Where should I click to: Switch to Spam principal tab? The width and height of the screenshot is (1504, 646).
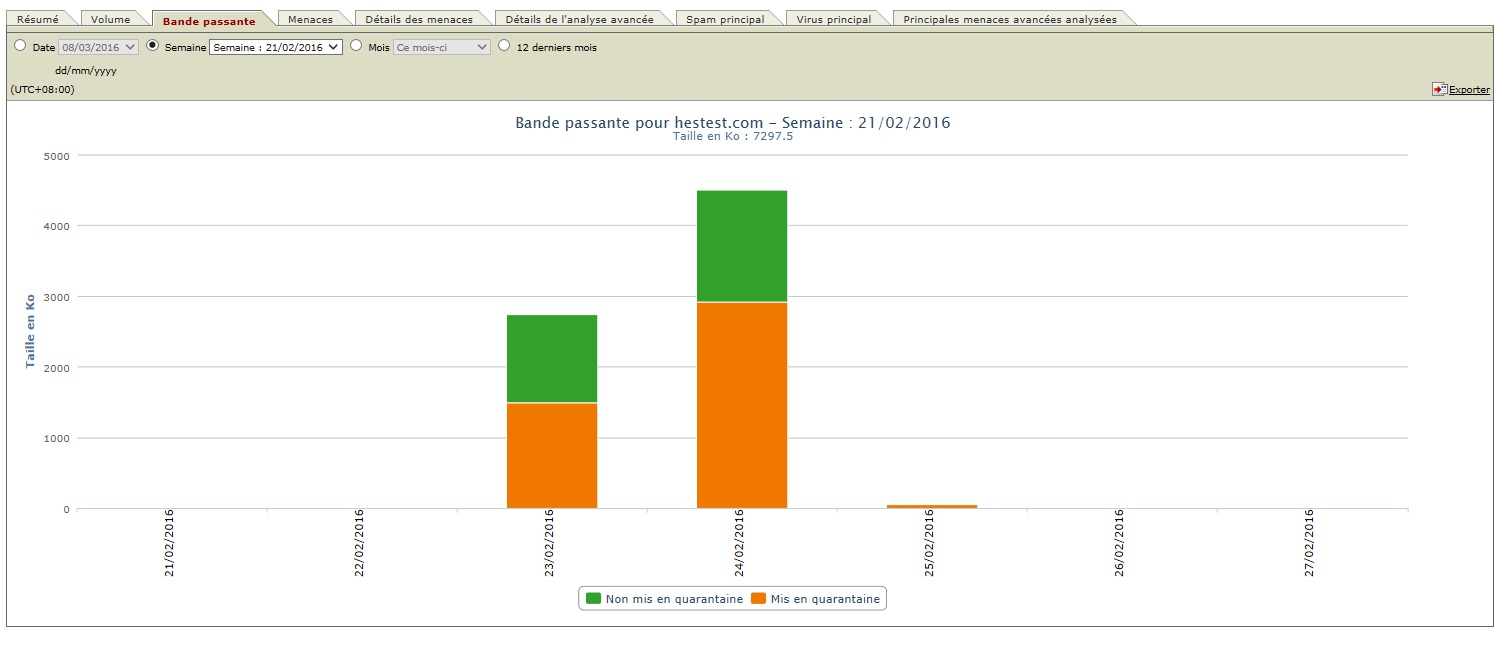pos(726,19)
